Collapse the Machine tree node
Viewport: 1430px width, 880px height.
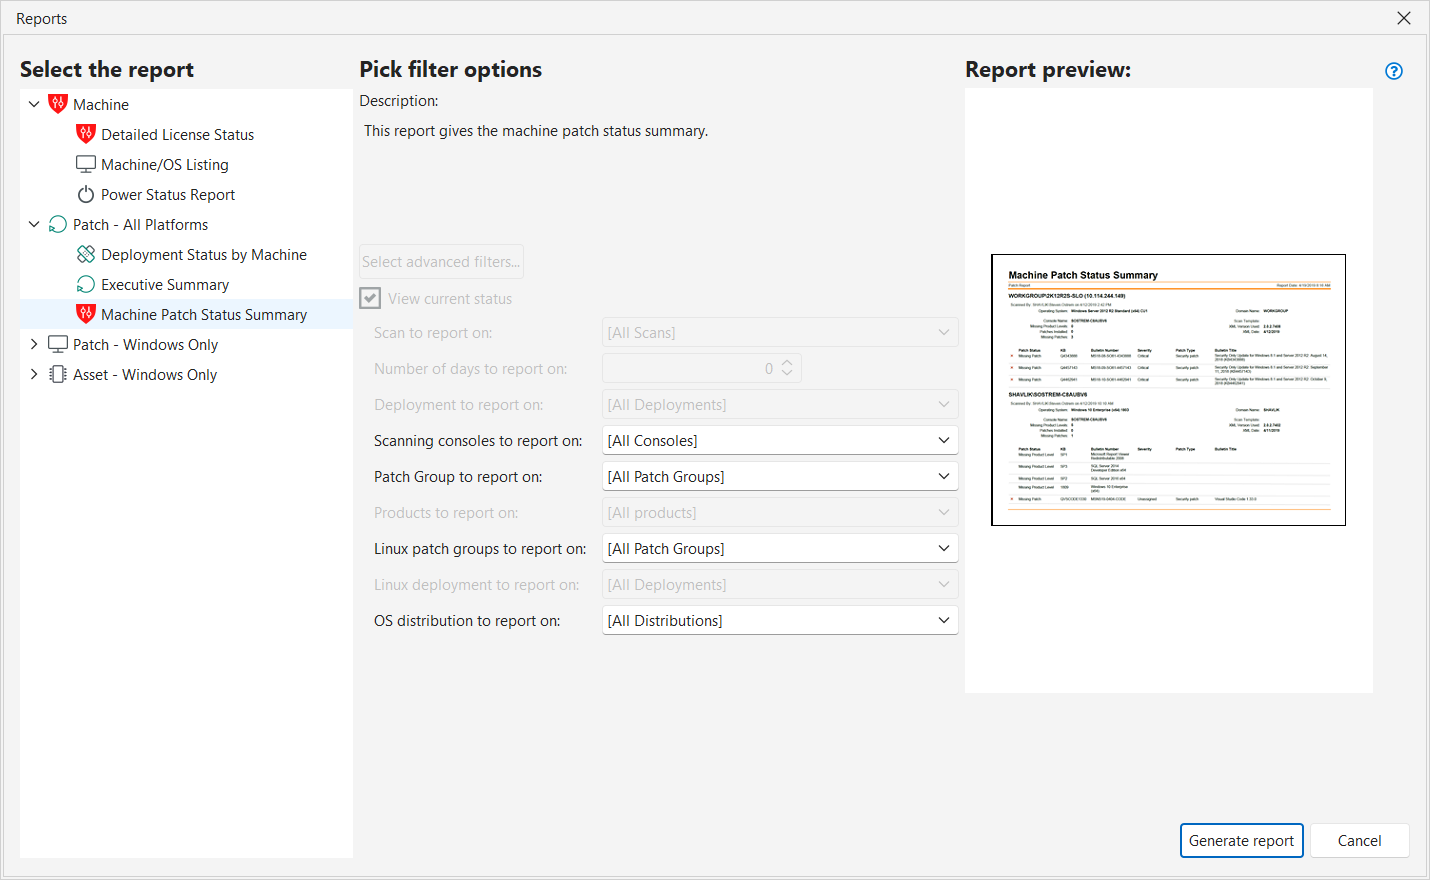(x=34, y=104)
